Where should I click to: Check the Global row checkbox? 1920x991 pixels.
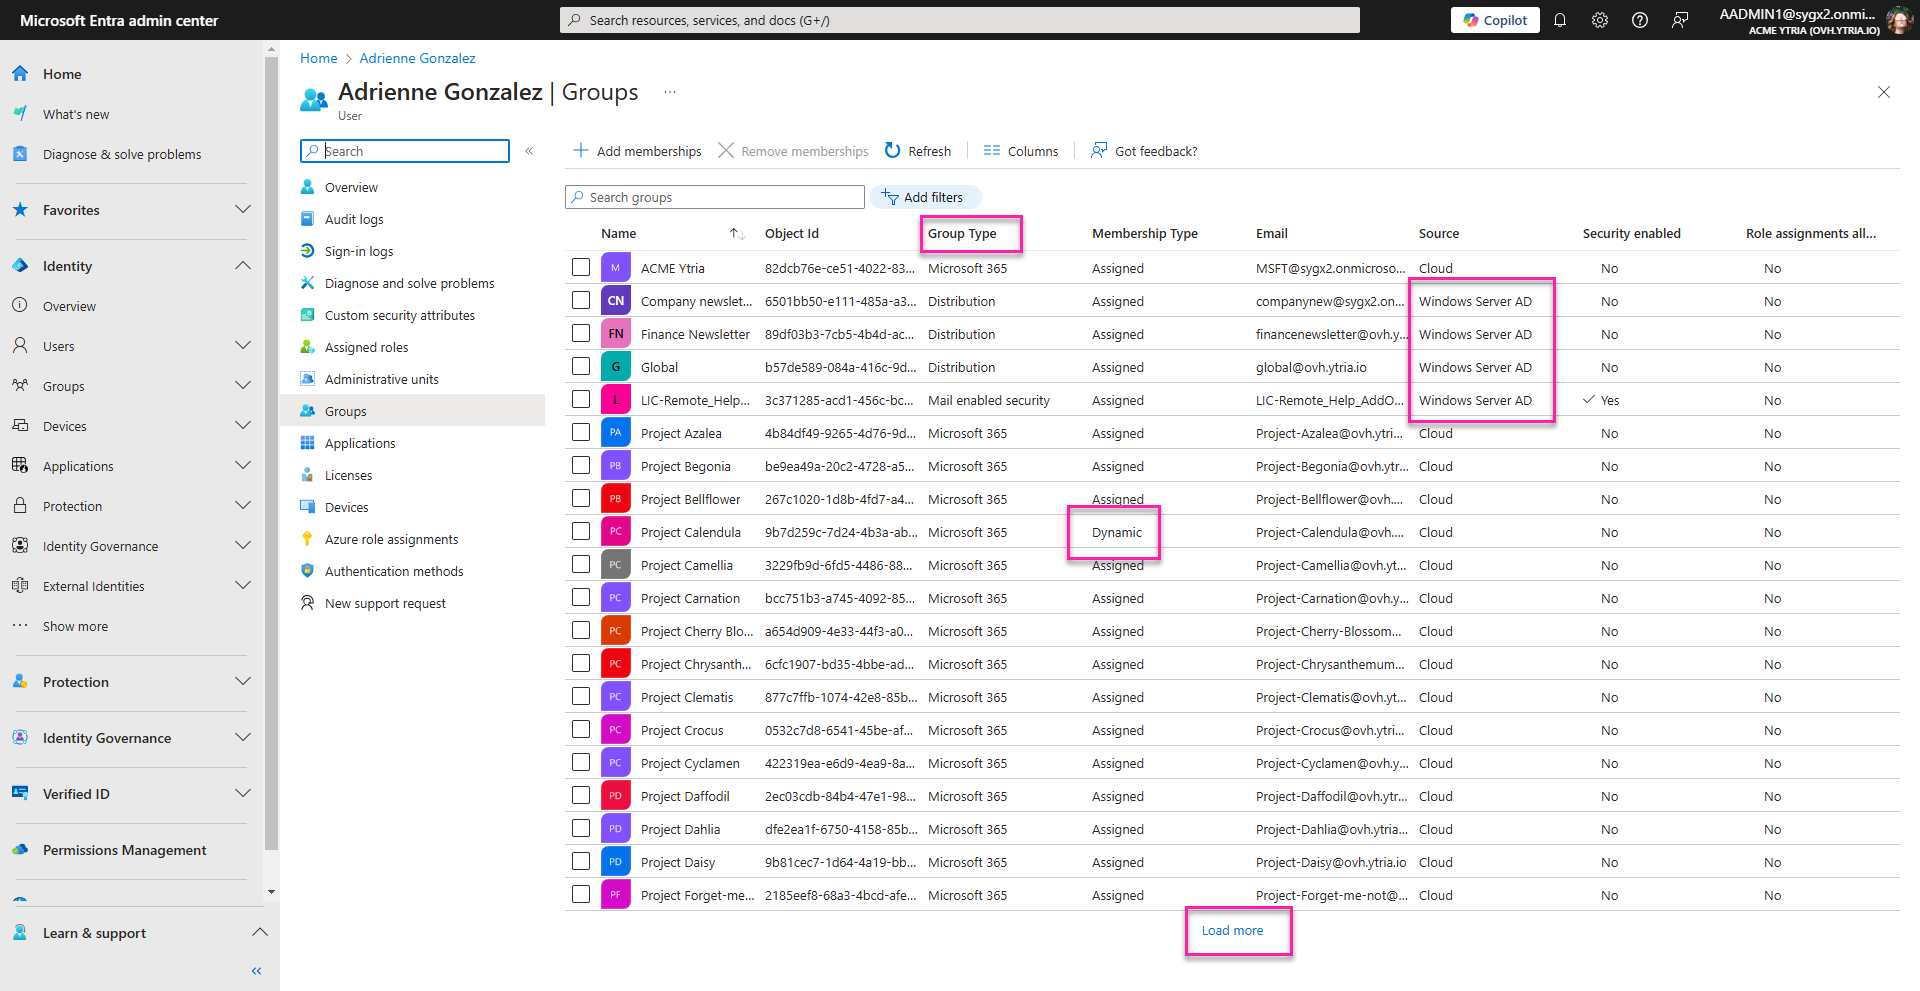(581, 366)
